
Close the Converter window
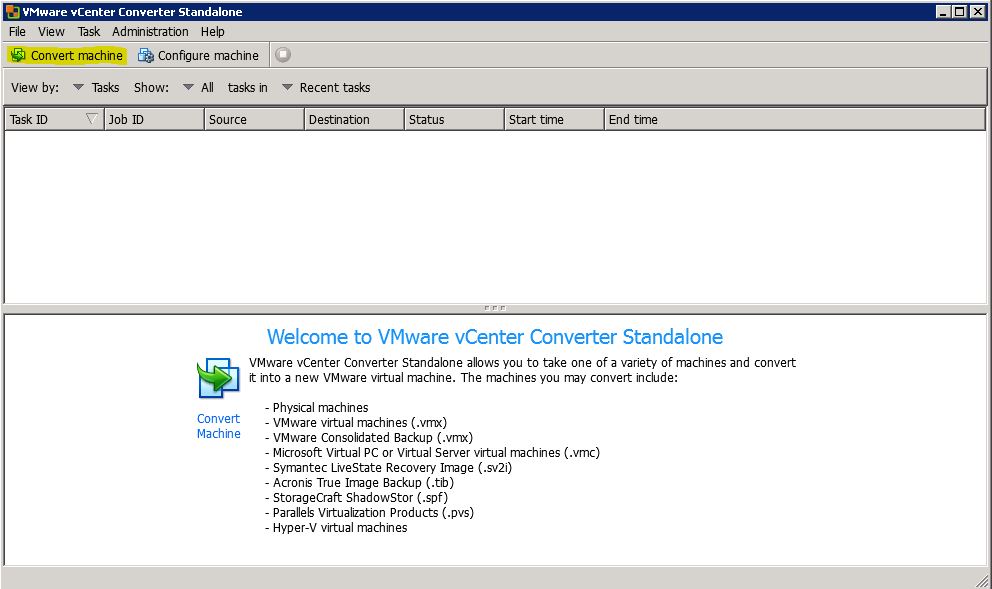[977, 11]
